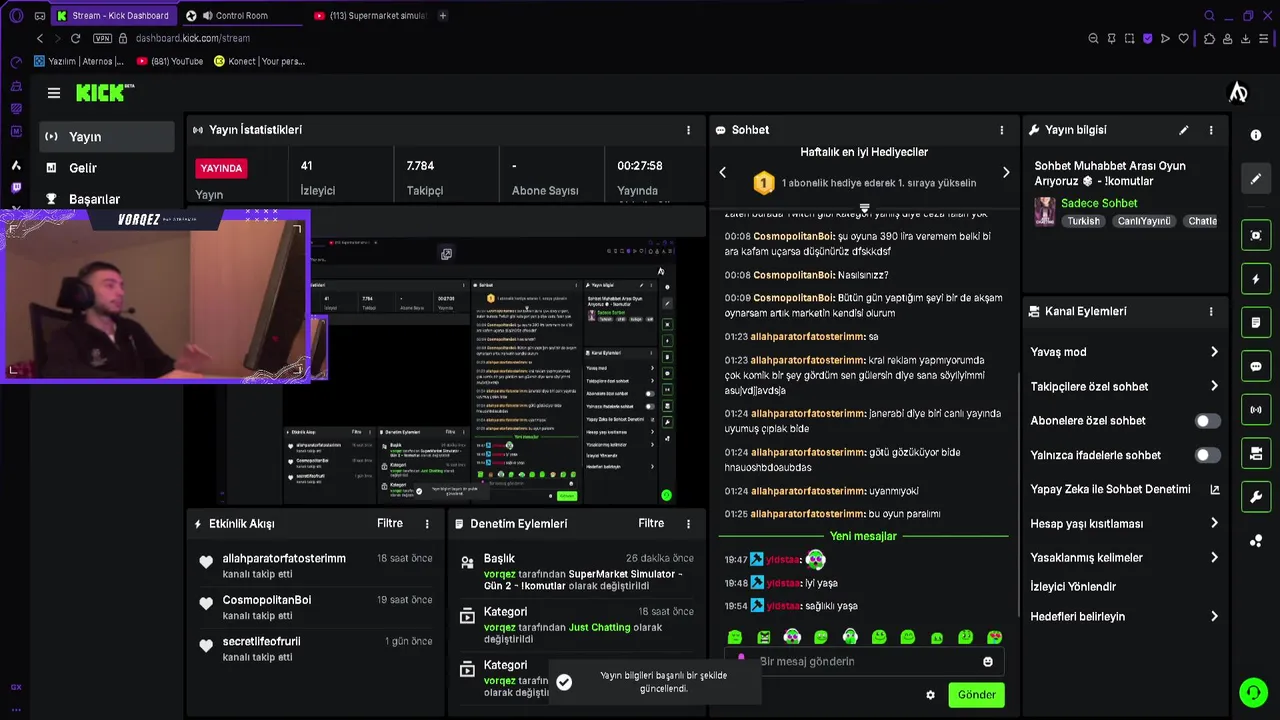This screenshot has width=1280, height=720.
Task: Open Yayın bilgisi three-dot menu
Action: 1211,130
